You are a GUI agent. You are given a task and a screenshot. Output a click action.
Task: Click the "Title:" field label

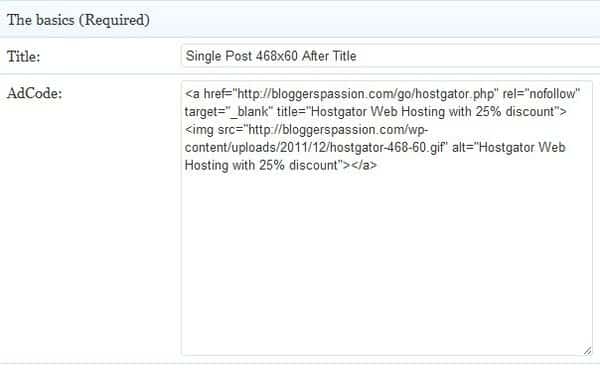[23, 57]
